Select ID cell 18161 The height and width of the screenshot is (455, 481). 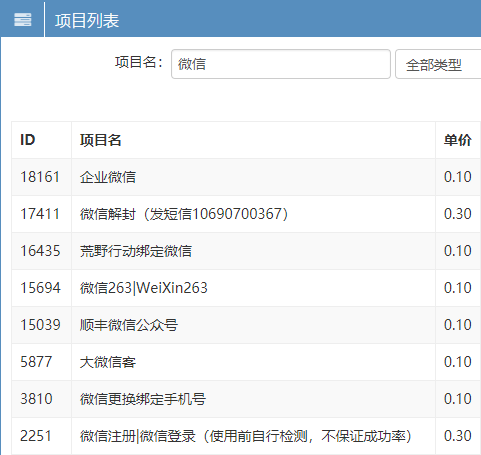click(40, 177)
